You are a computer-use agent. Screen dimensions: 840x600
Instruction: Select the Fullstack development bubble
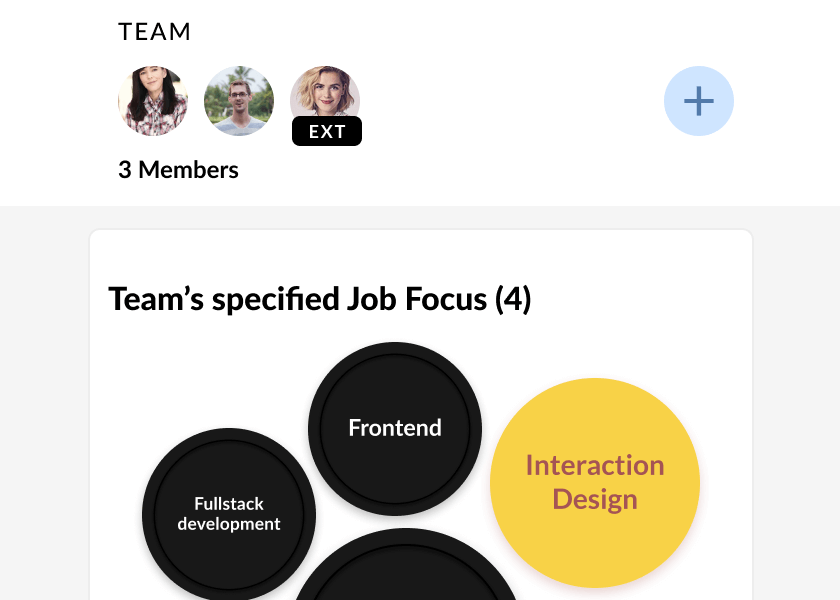pos(229,514)
